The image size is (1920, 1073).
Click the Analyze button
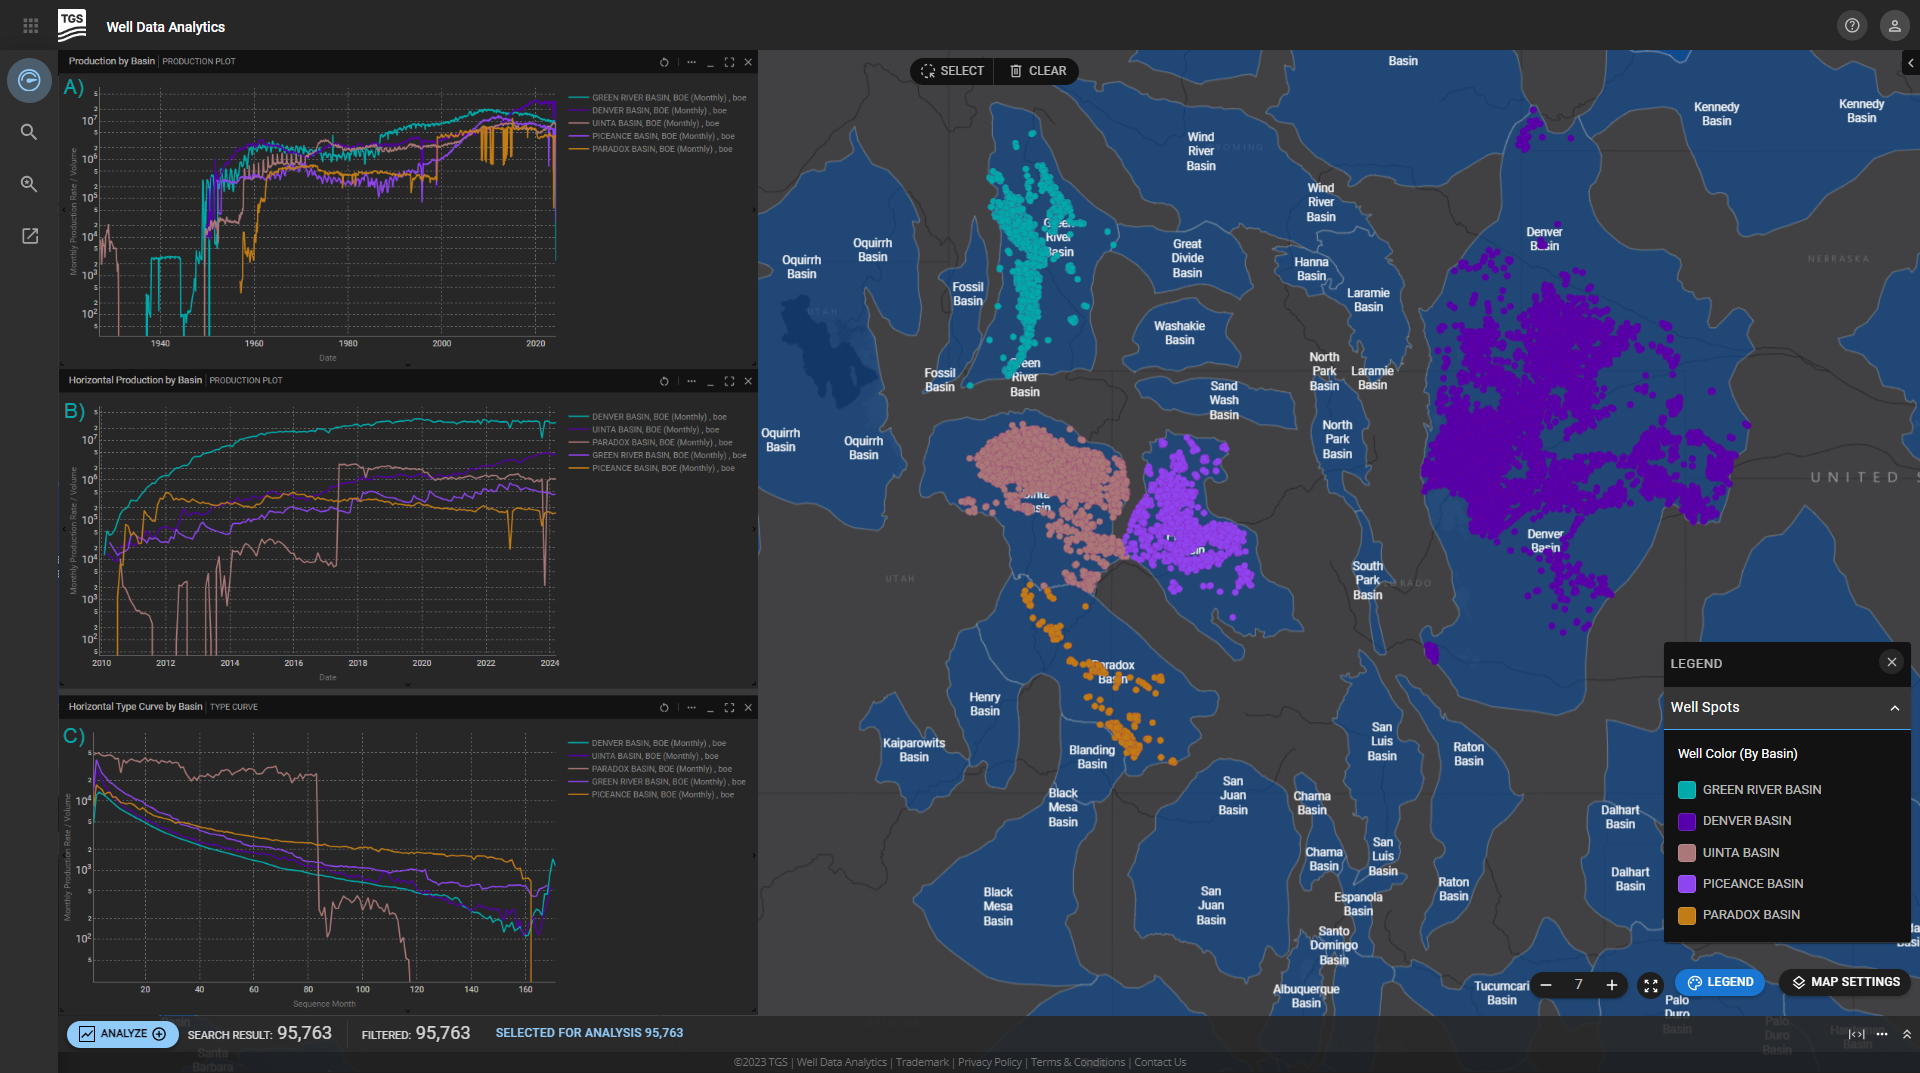click(123, 1034)
